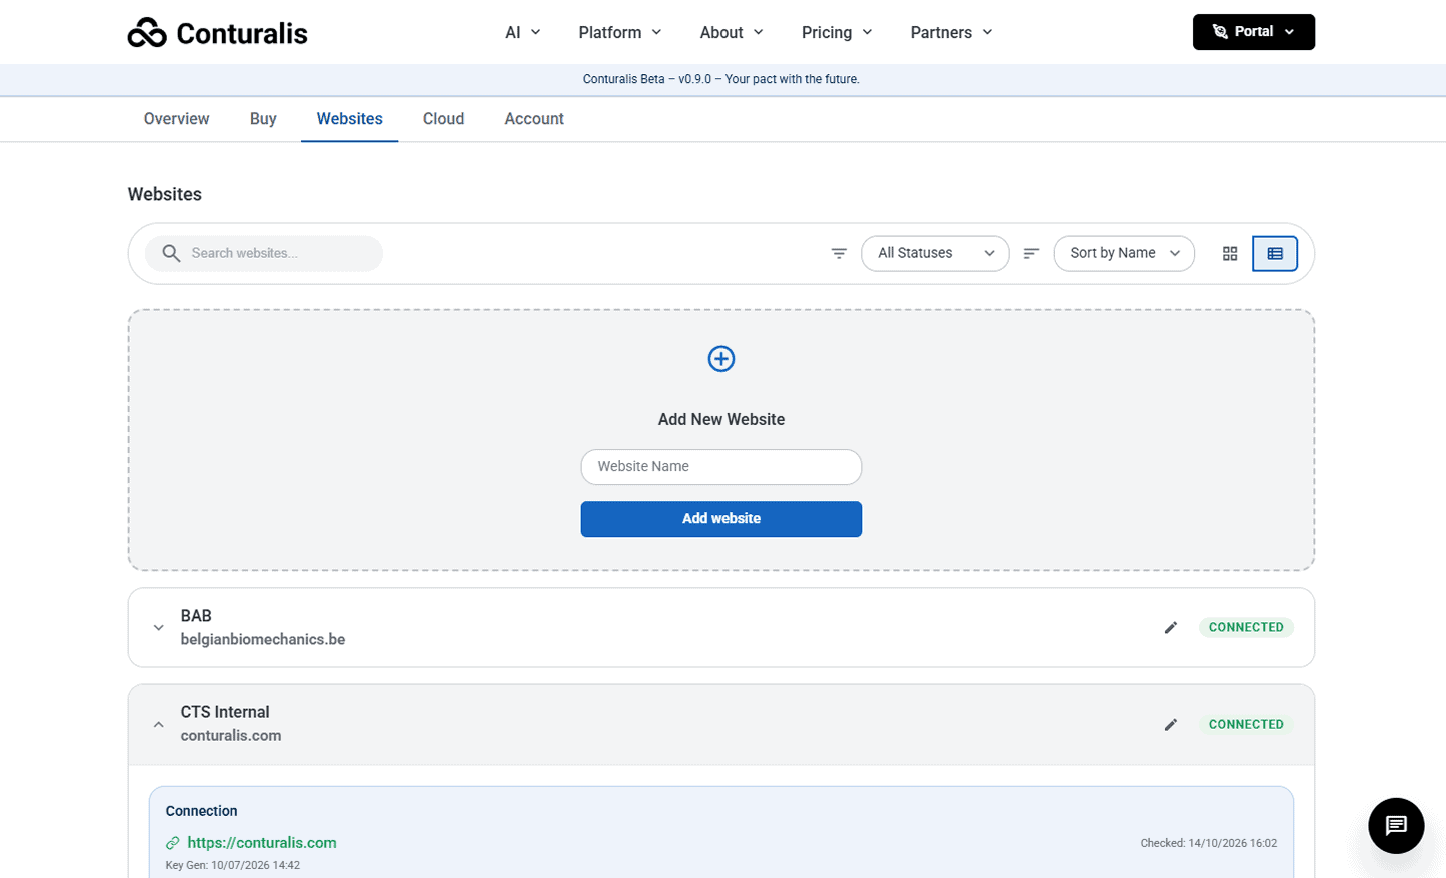The height and width of the screenshot is (878, 1446).
Task: Click the Key Gen: 10/07/2026 14:42 text
Action: [233, 866]
